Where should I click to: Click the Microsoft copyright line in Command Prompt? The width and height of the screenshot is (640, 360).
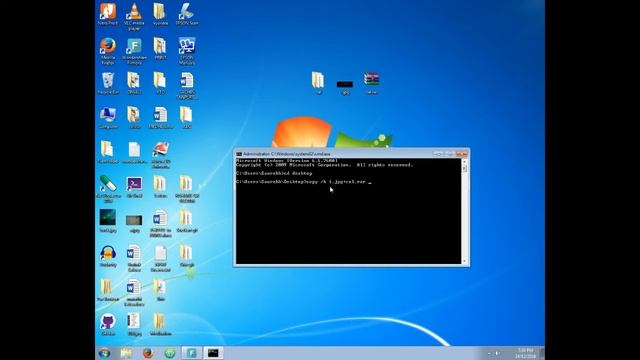click(324, 165)
